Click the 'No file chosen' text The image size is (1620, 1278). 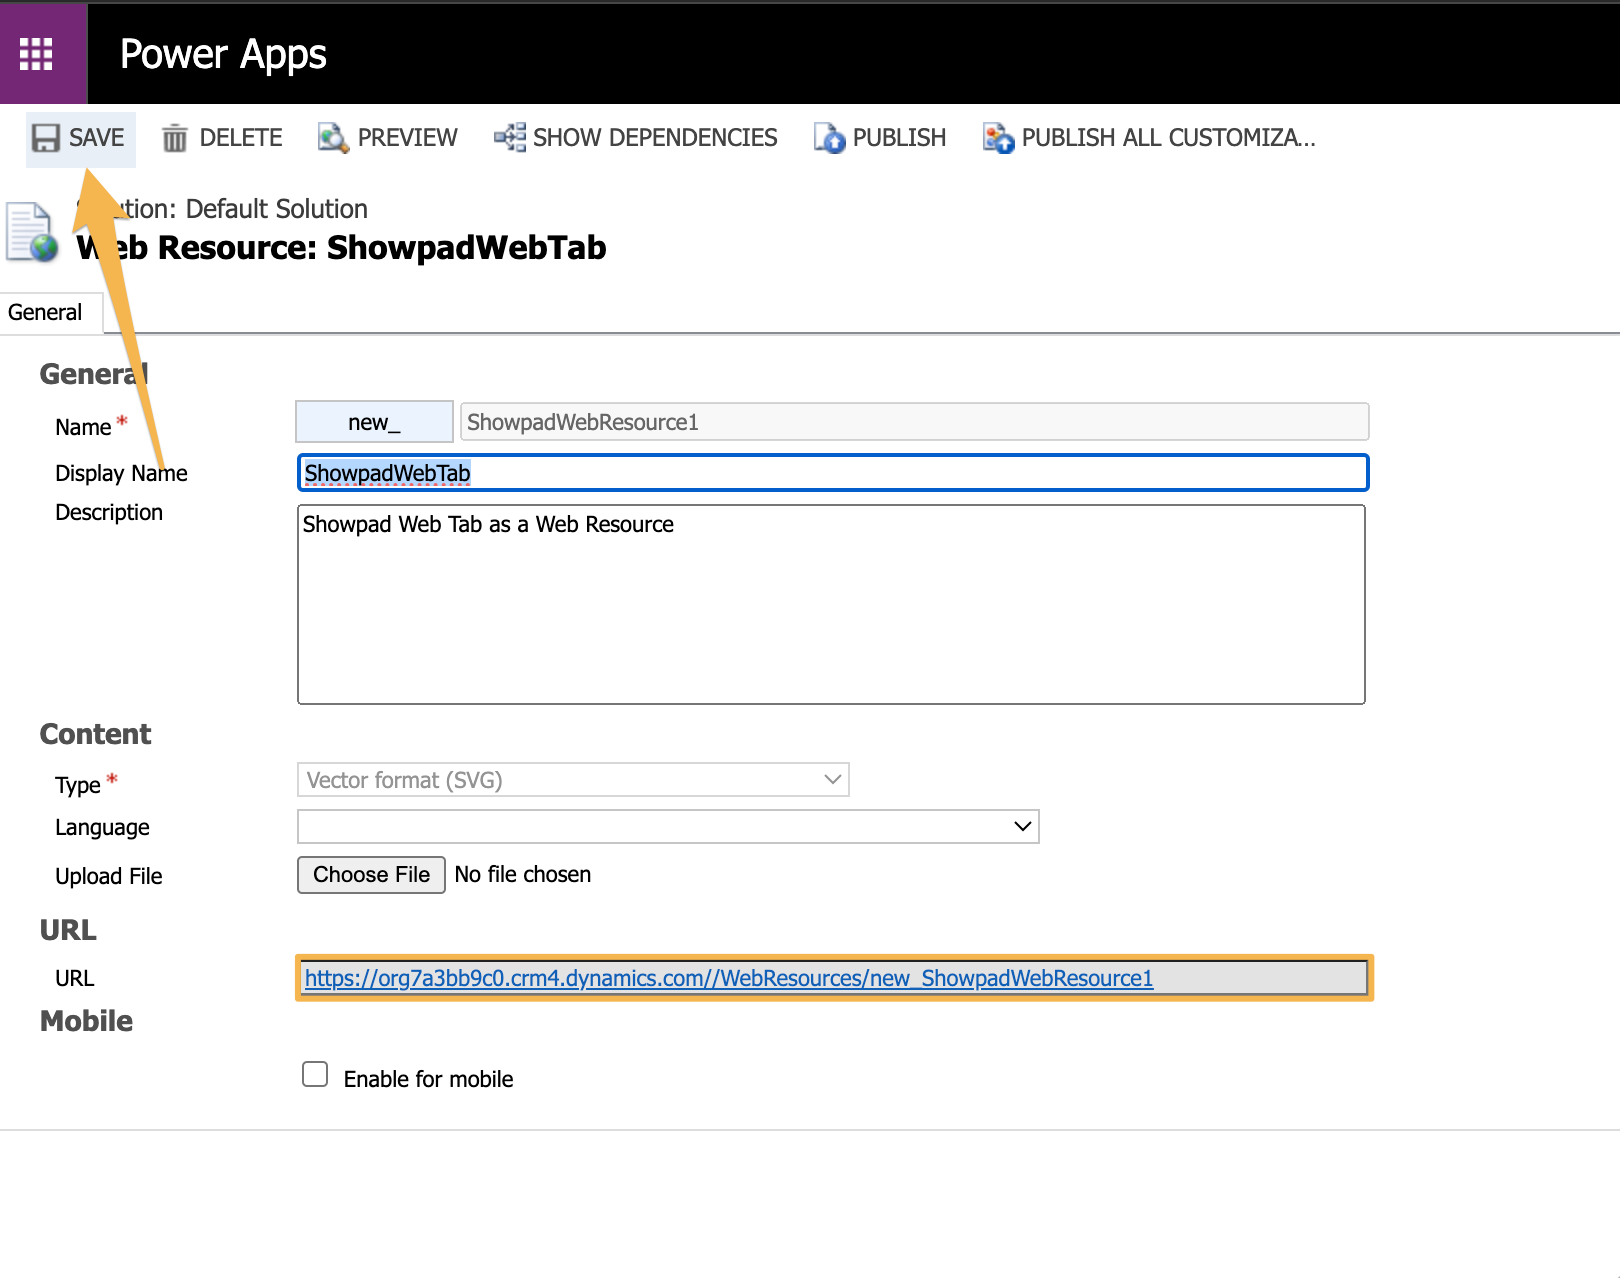(x=522, y=875)
